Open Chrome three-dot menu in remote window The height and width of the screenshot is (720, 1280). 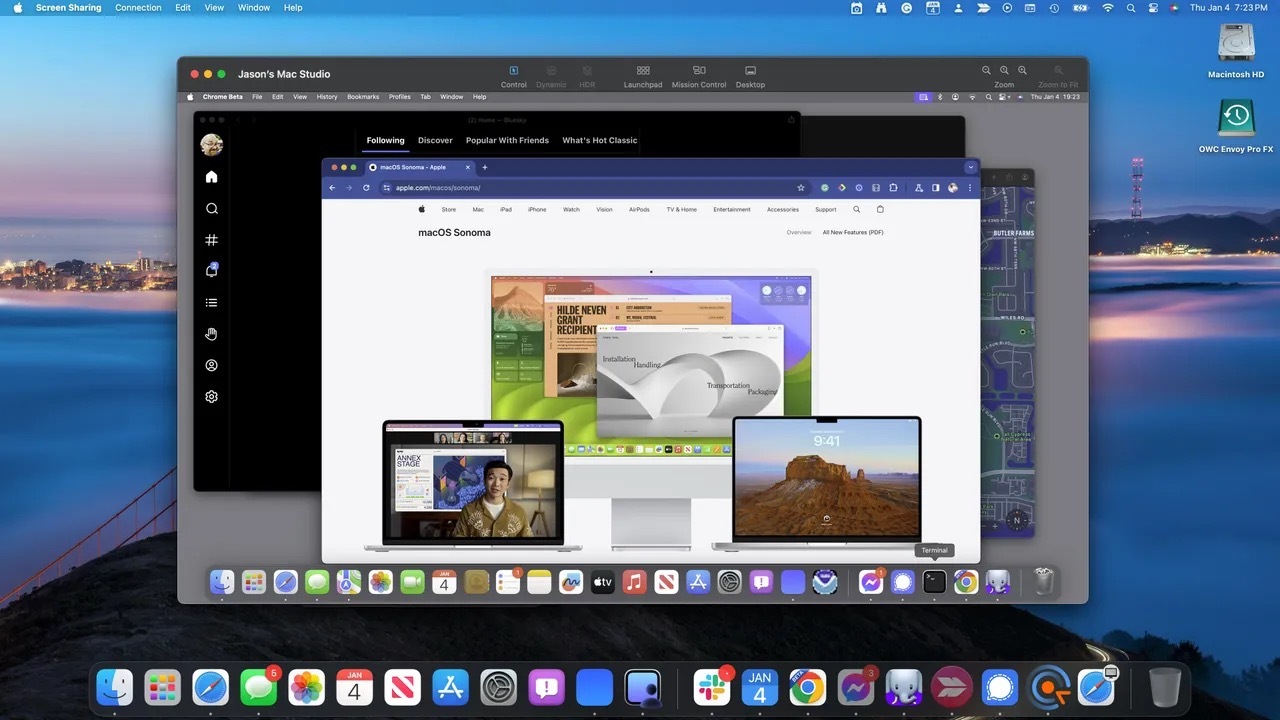(969, 188)
